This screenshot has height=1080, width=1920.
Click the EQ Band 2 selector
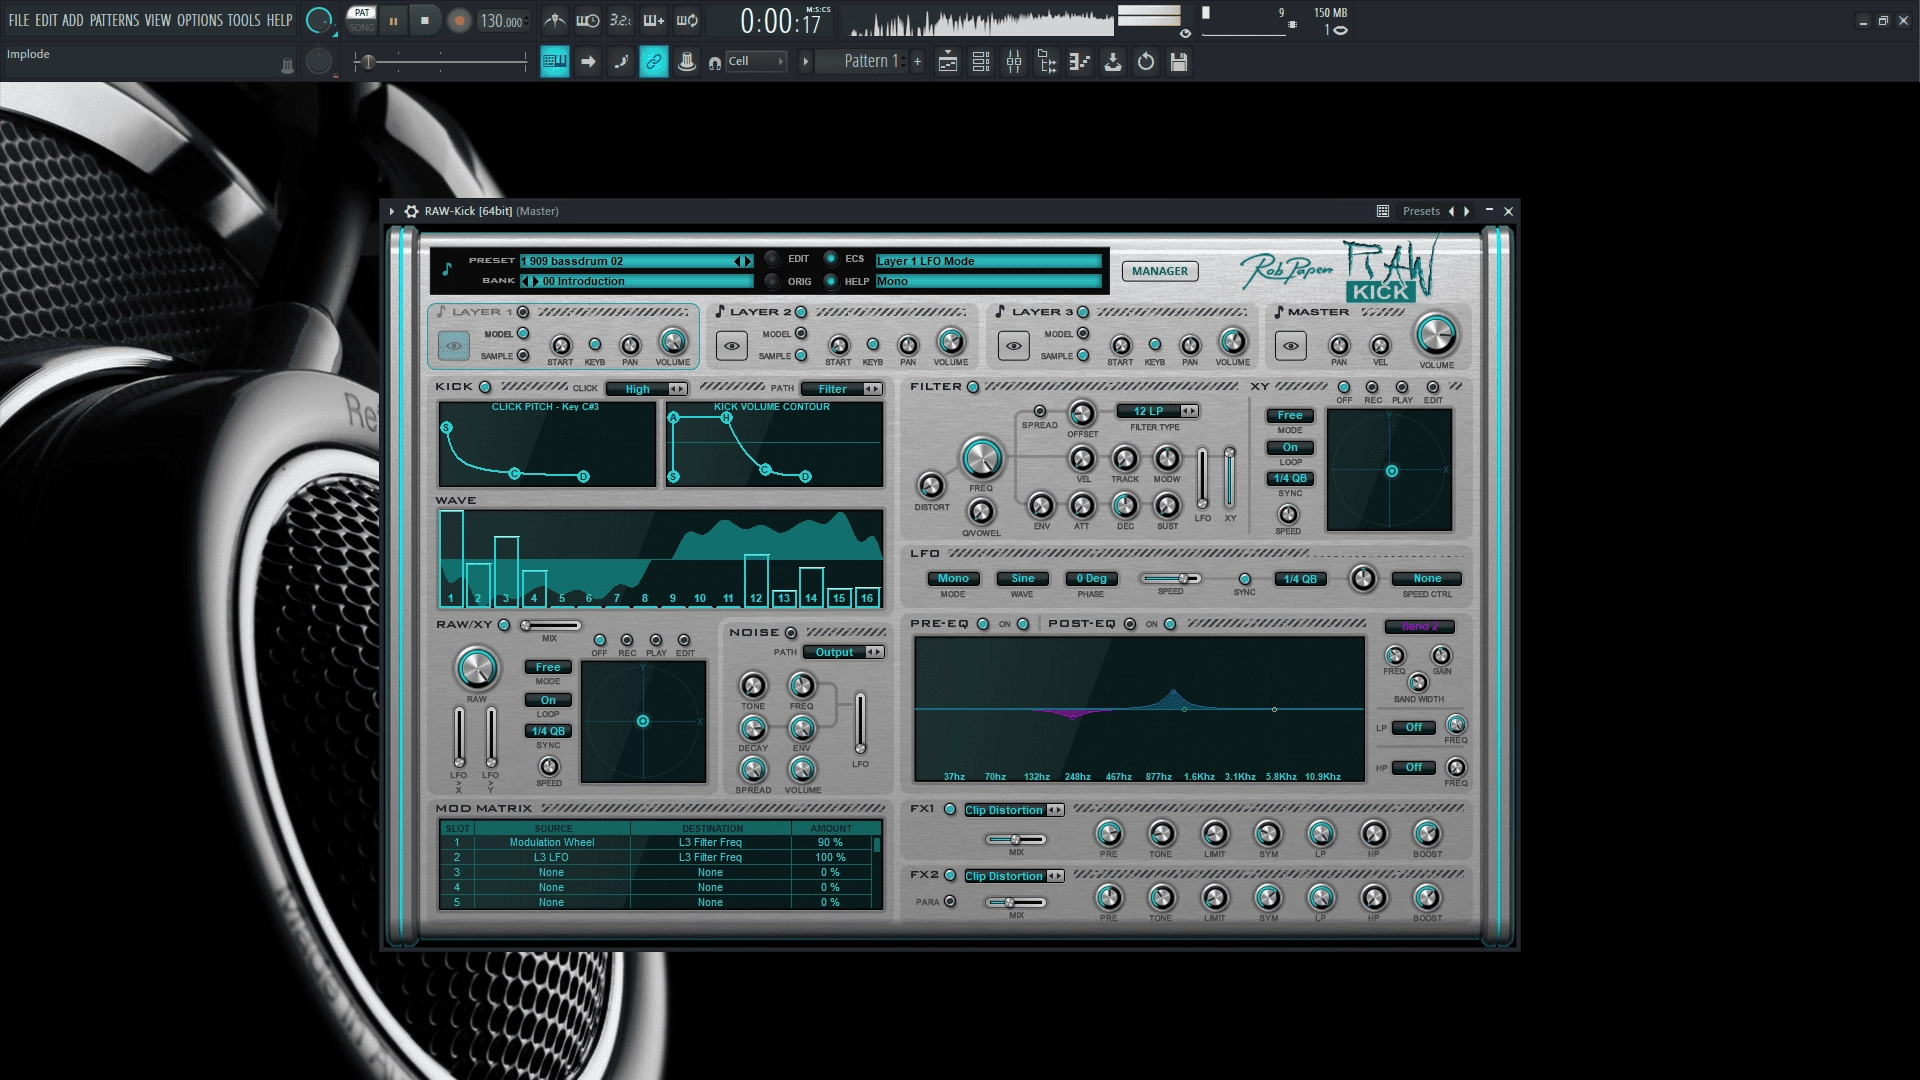pyautogui.click(x=1419, y=627)
